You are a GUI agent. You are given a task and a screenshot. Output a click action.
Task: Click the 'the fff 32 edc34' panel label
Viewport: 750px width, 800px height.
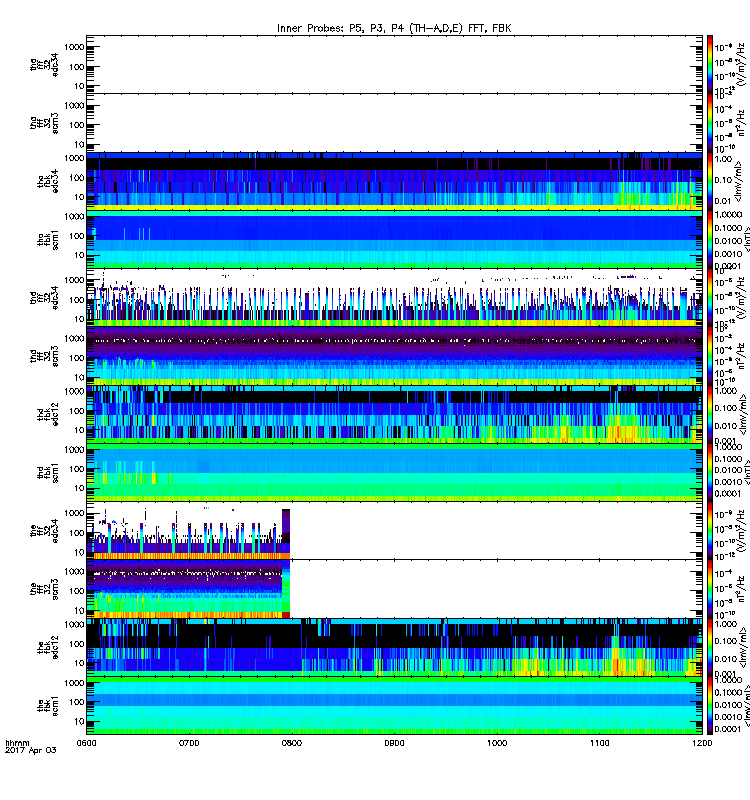coord(44,531)
